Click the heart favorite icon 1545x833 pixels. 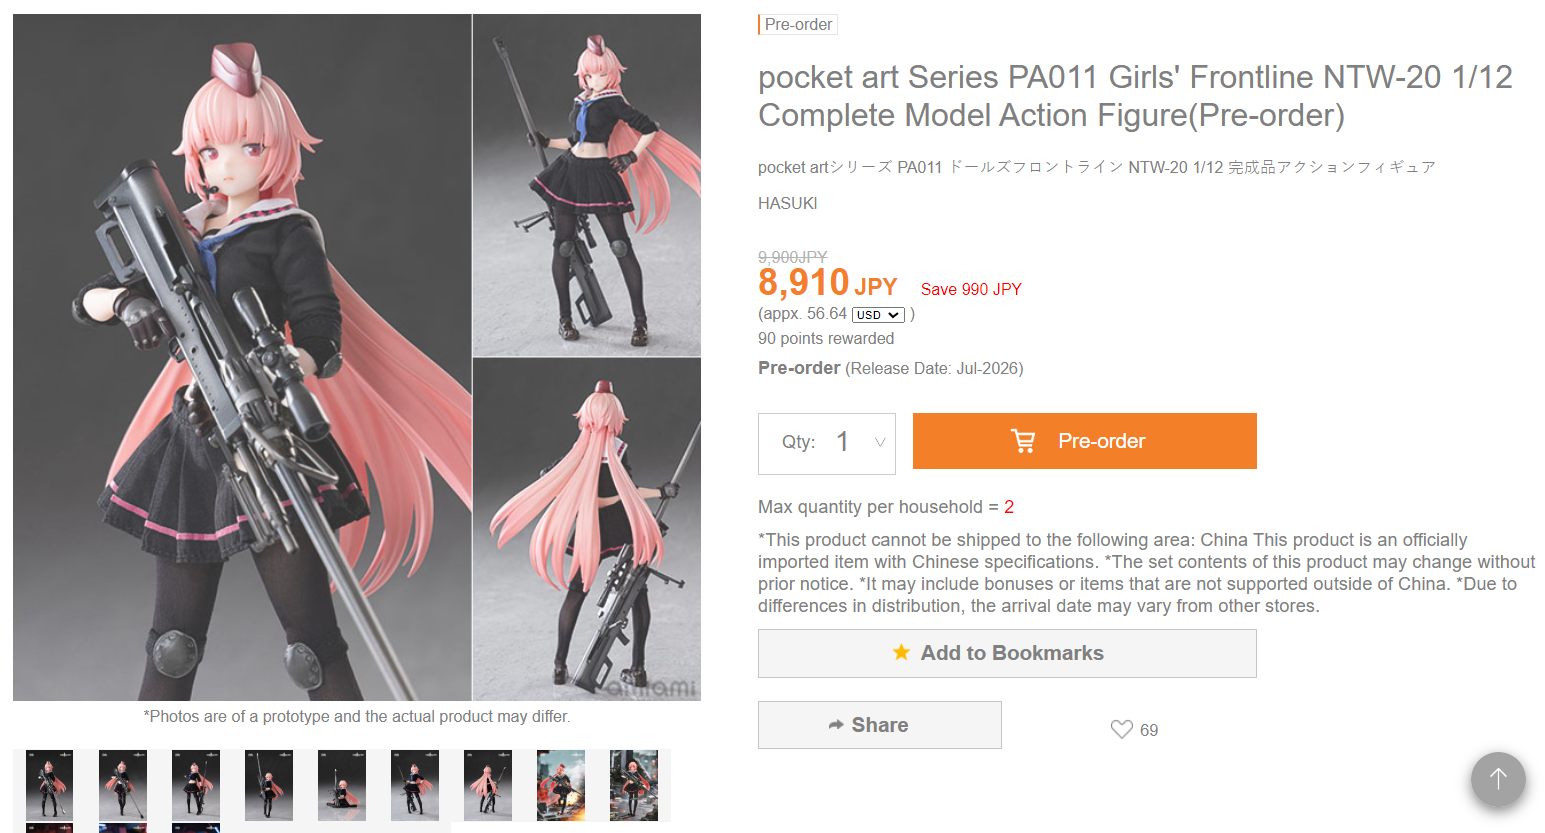pos(1121,730)
